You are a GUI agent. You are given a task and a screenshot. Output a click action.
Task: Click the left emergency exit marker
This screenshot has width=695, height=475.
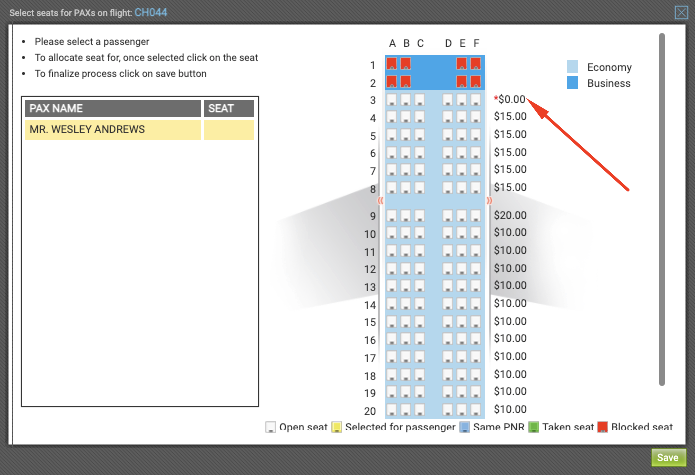tap(380, 201)
